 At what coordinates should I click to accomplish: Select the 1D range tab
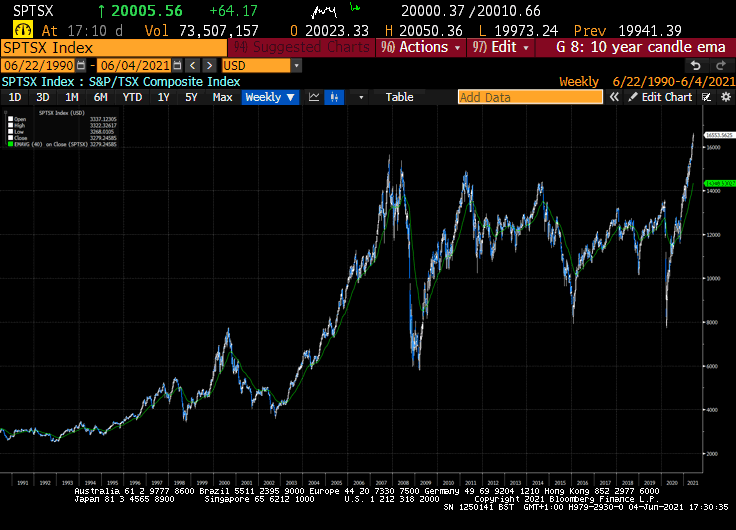pyautogui.click(x=15, y=97)
